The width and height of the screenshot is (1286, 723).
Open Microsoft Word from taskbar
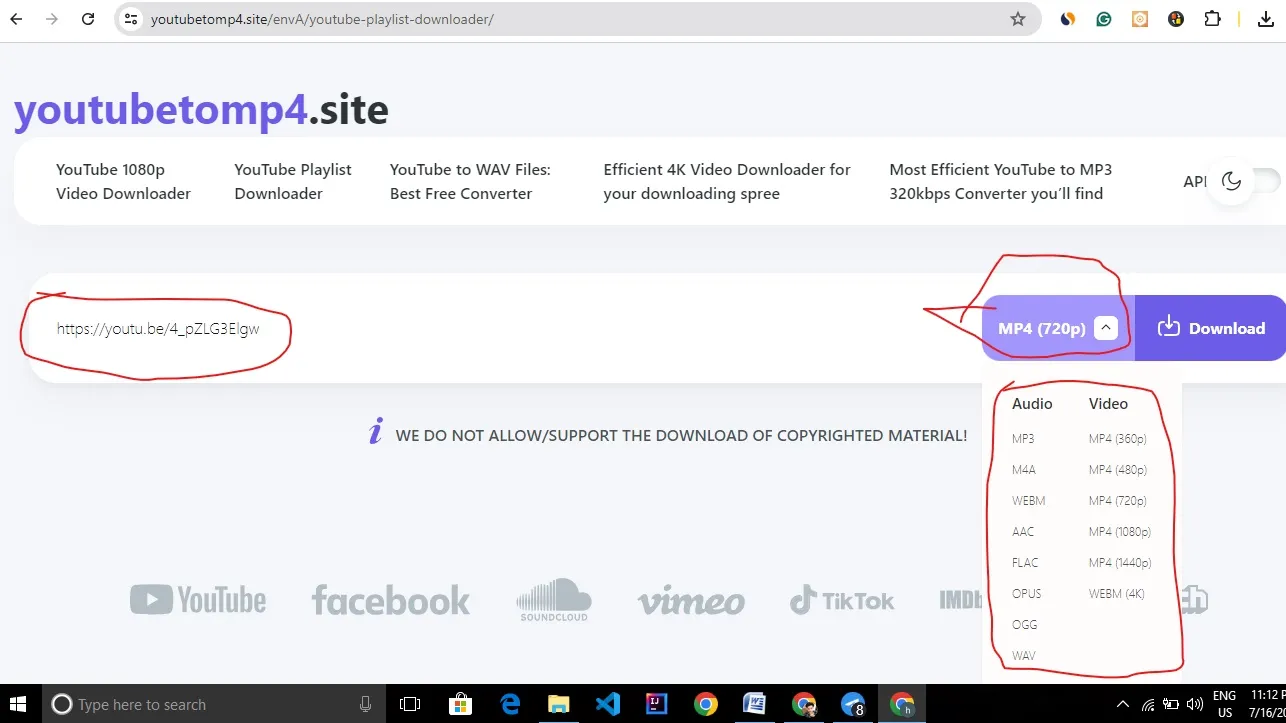click(754, 704)
